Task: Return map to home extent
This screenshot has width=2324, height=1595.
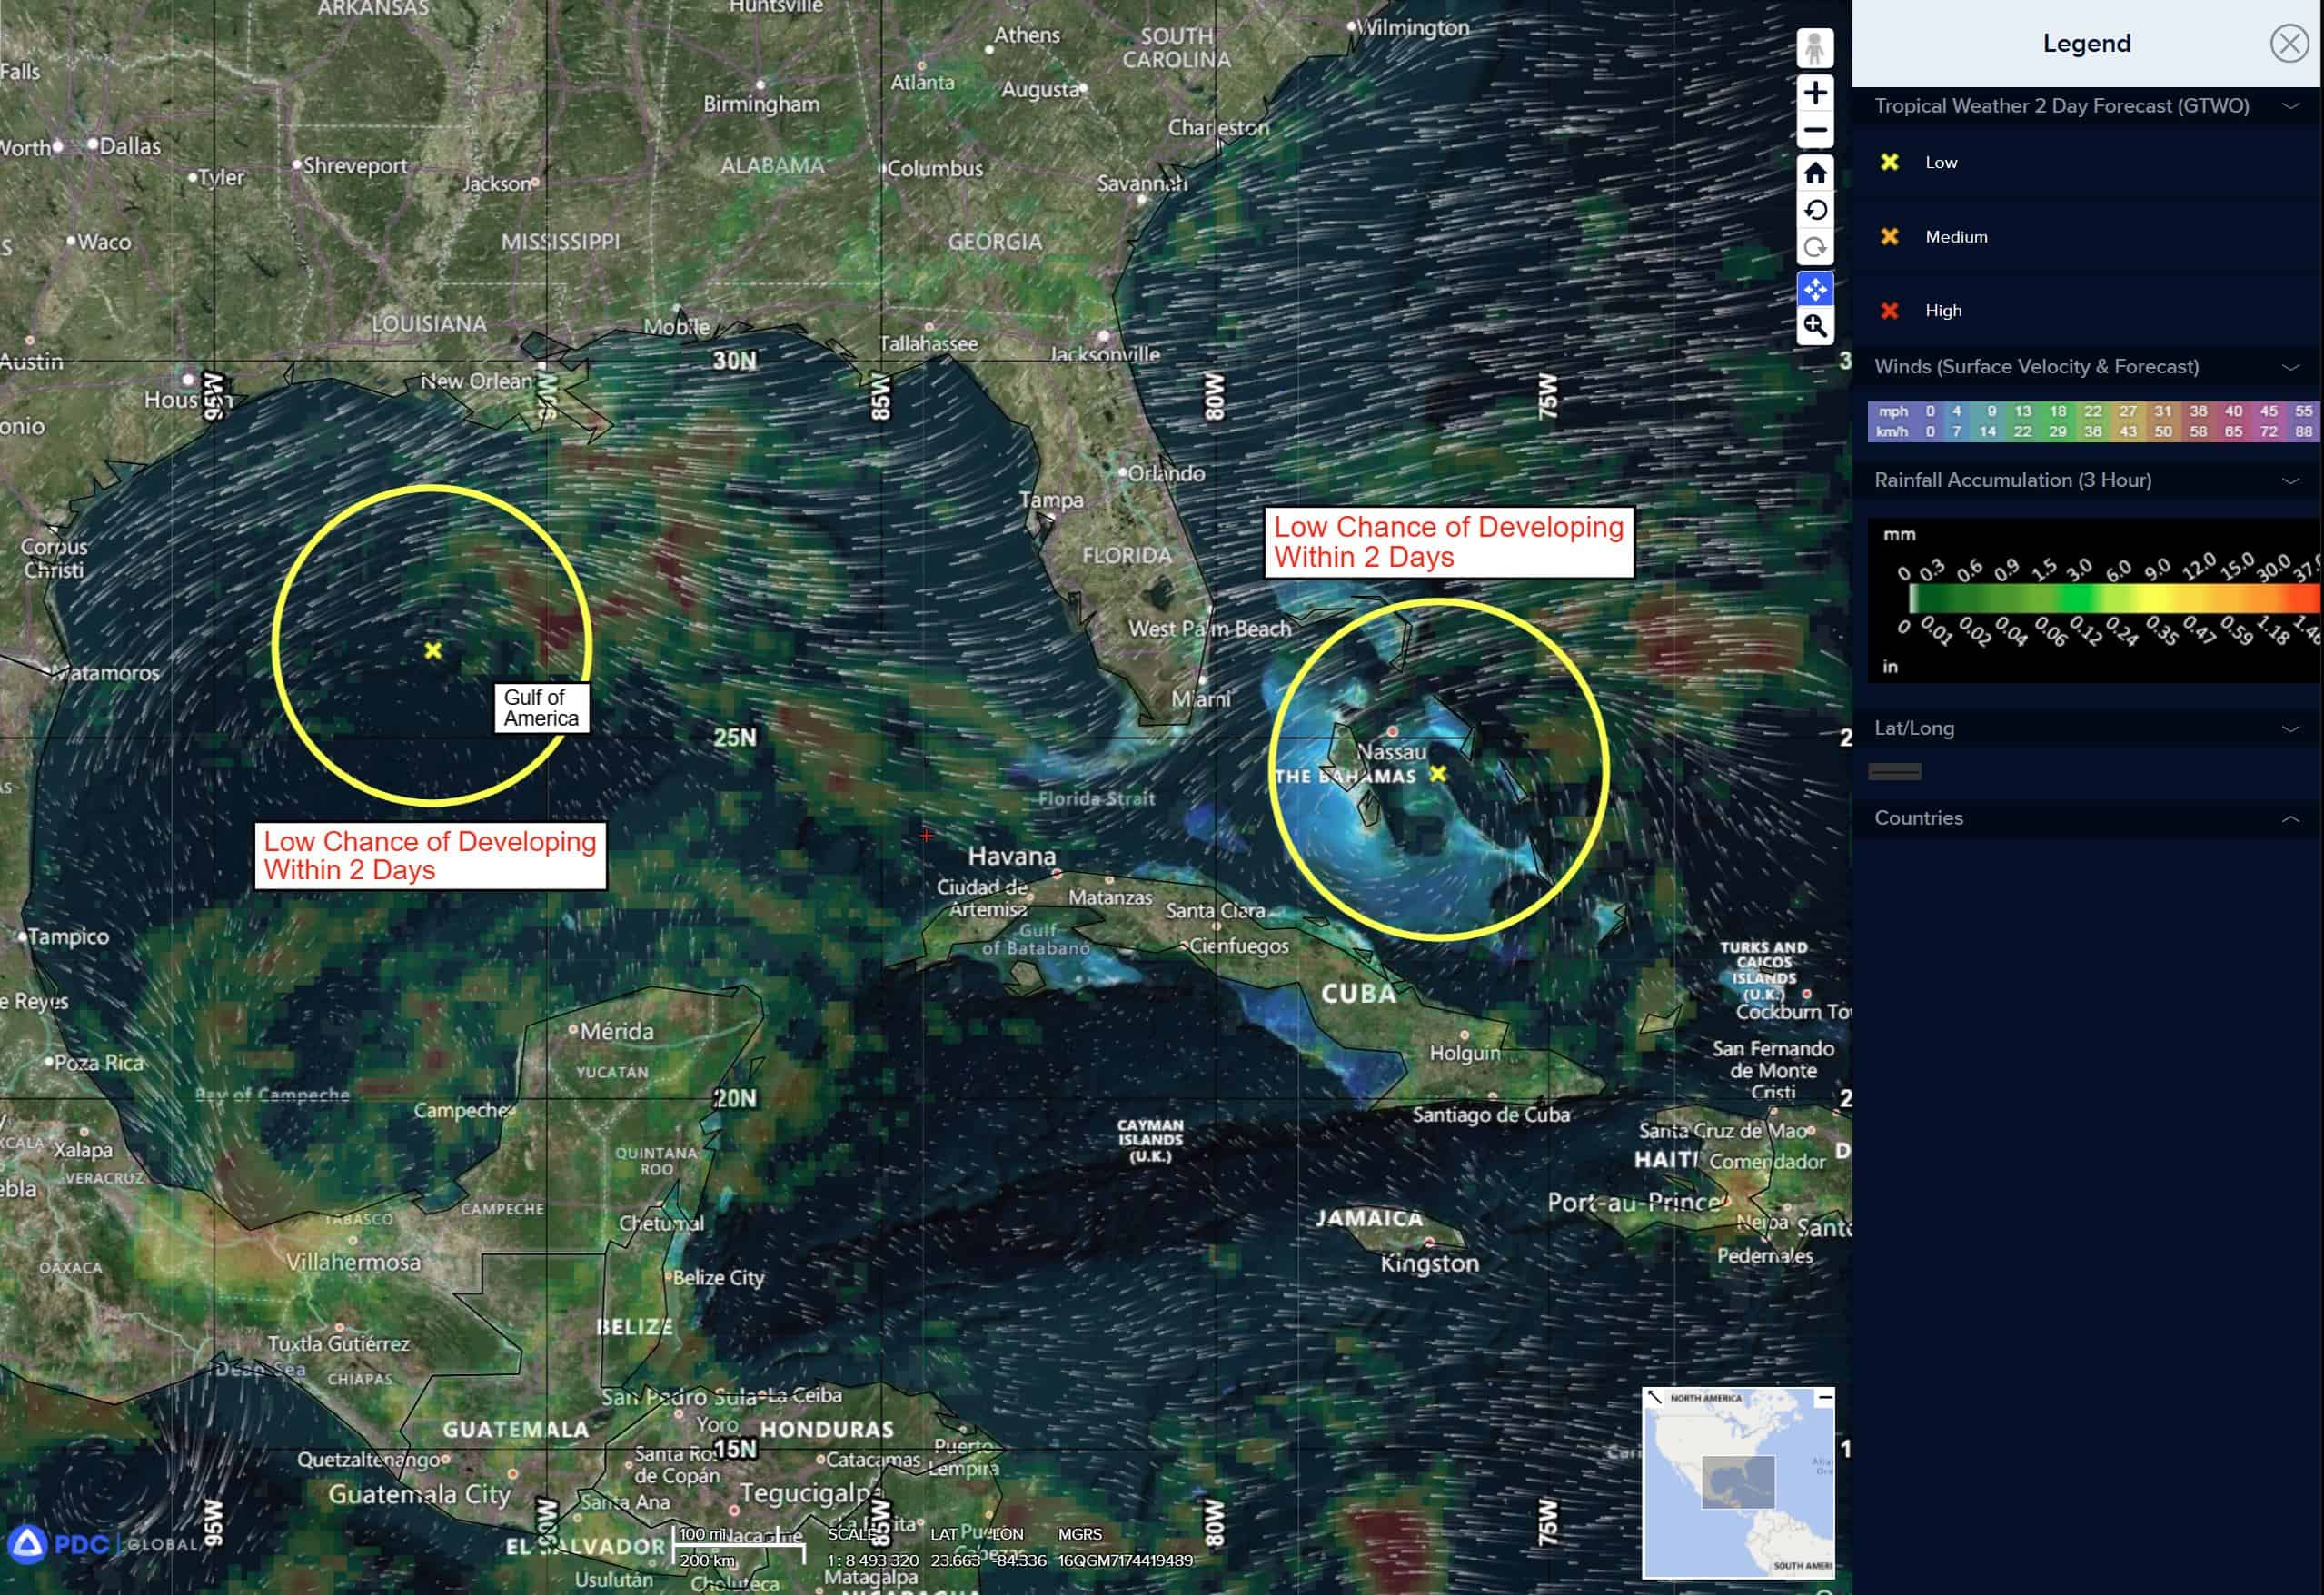Action: click(x=1814, y=173)
